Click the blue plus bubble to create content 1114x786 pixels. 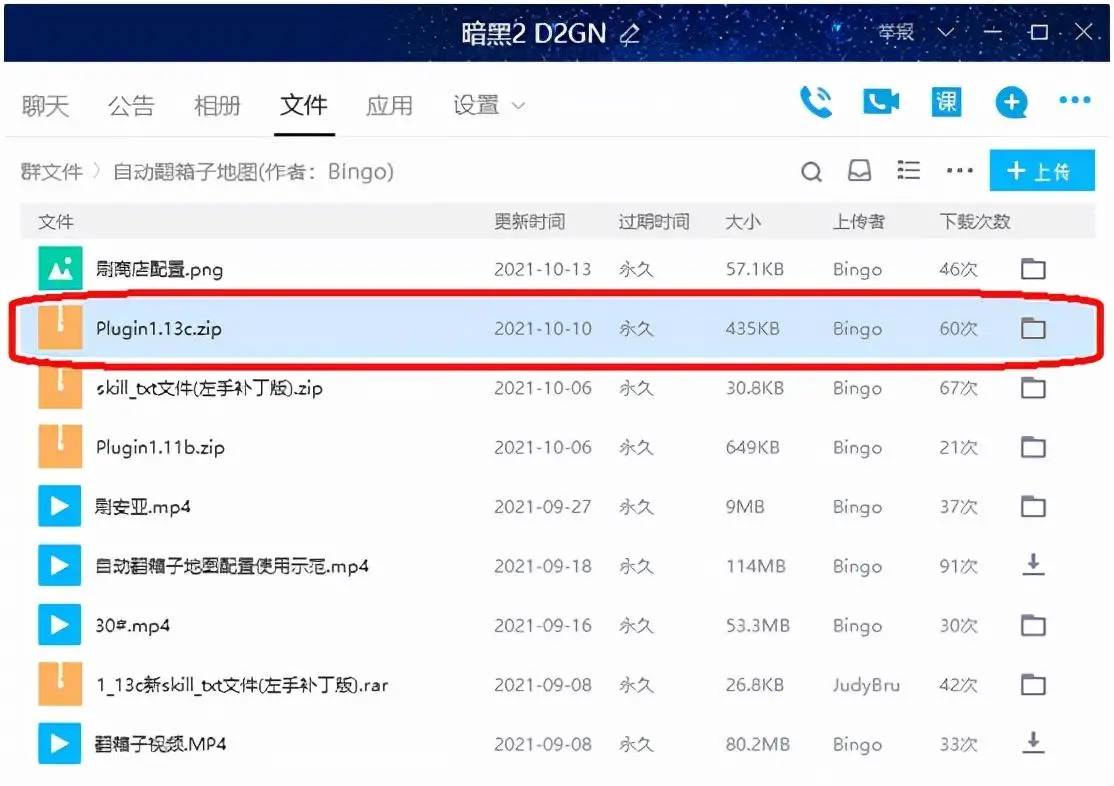1011,102
